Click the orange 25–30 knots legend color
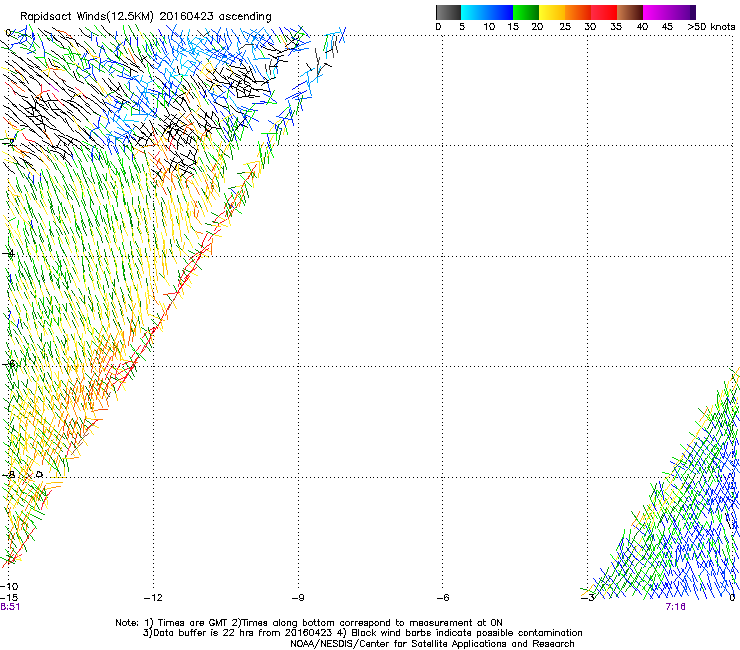 [x=578, y=12]
